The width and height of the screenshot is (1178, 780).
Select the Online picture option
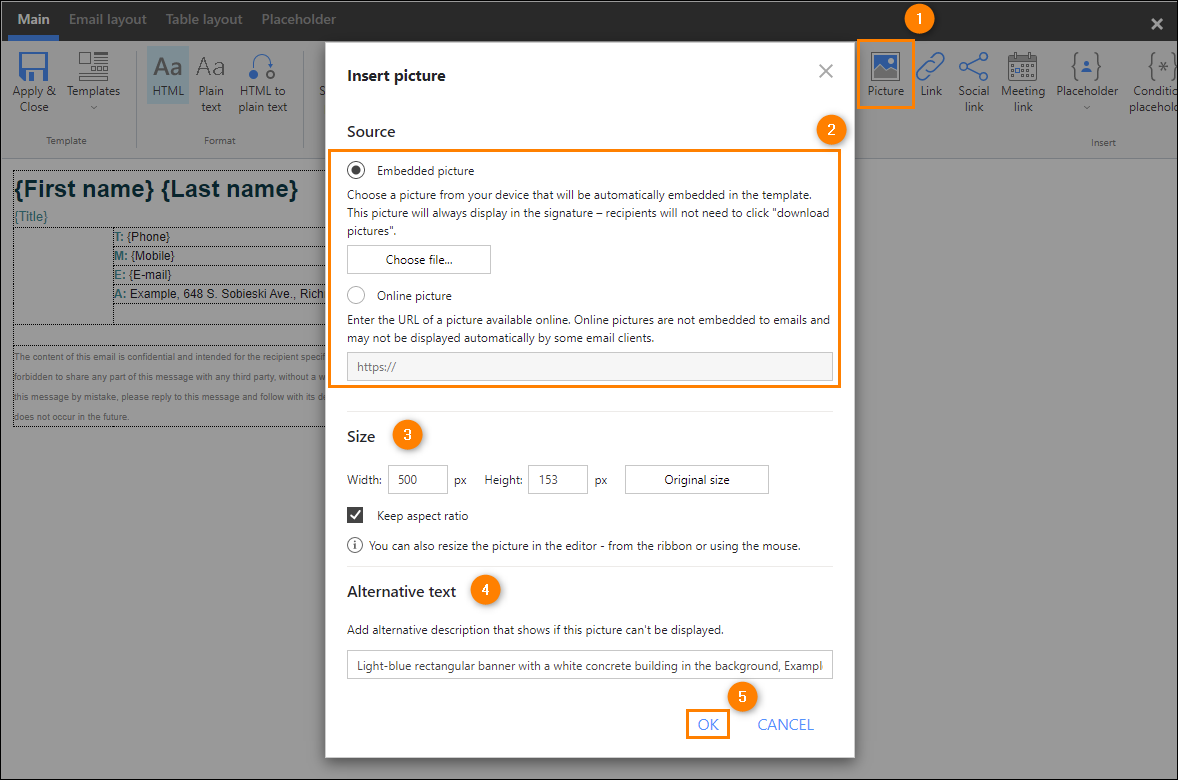[356, 295]
